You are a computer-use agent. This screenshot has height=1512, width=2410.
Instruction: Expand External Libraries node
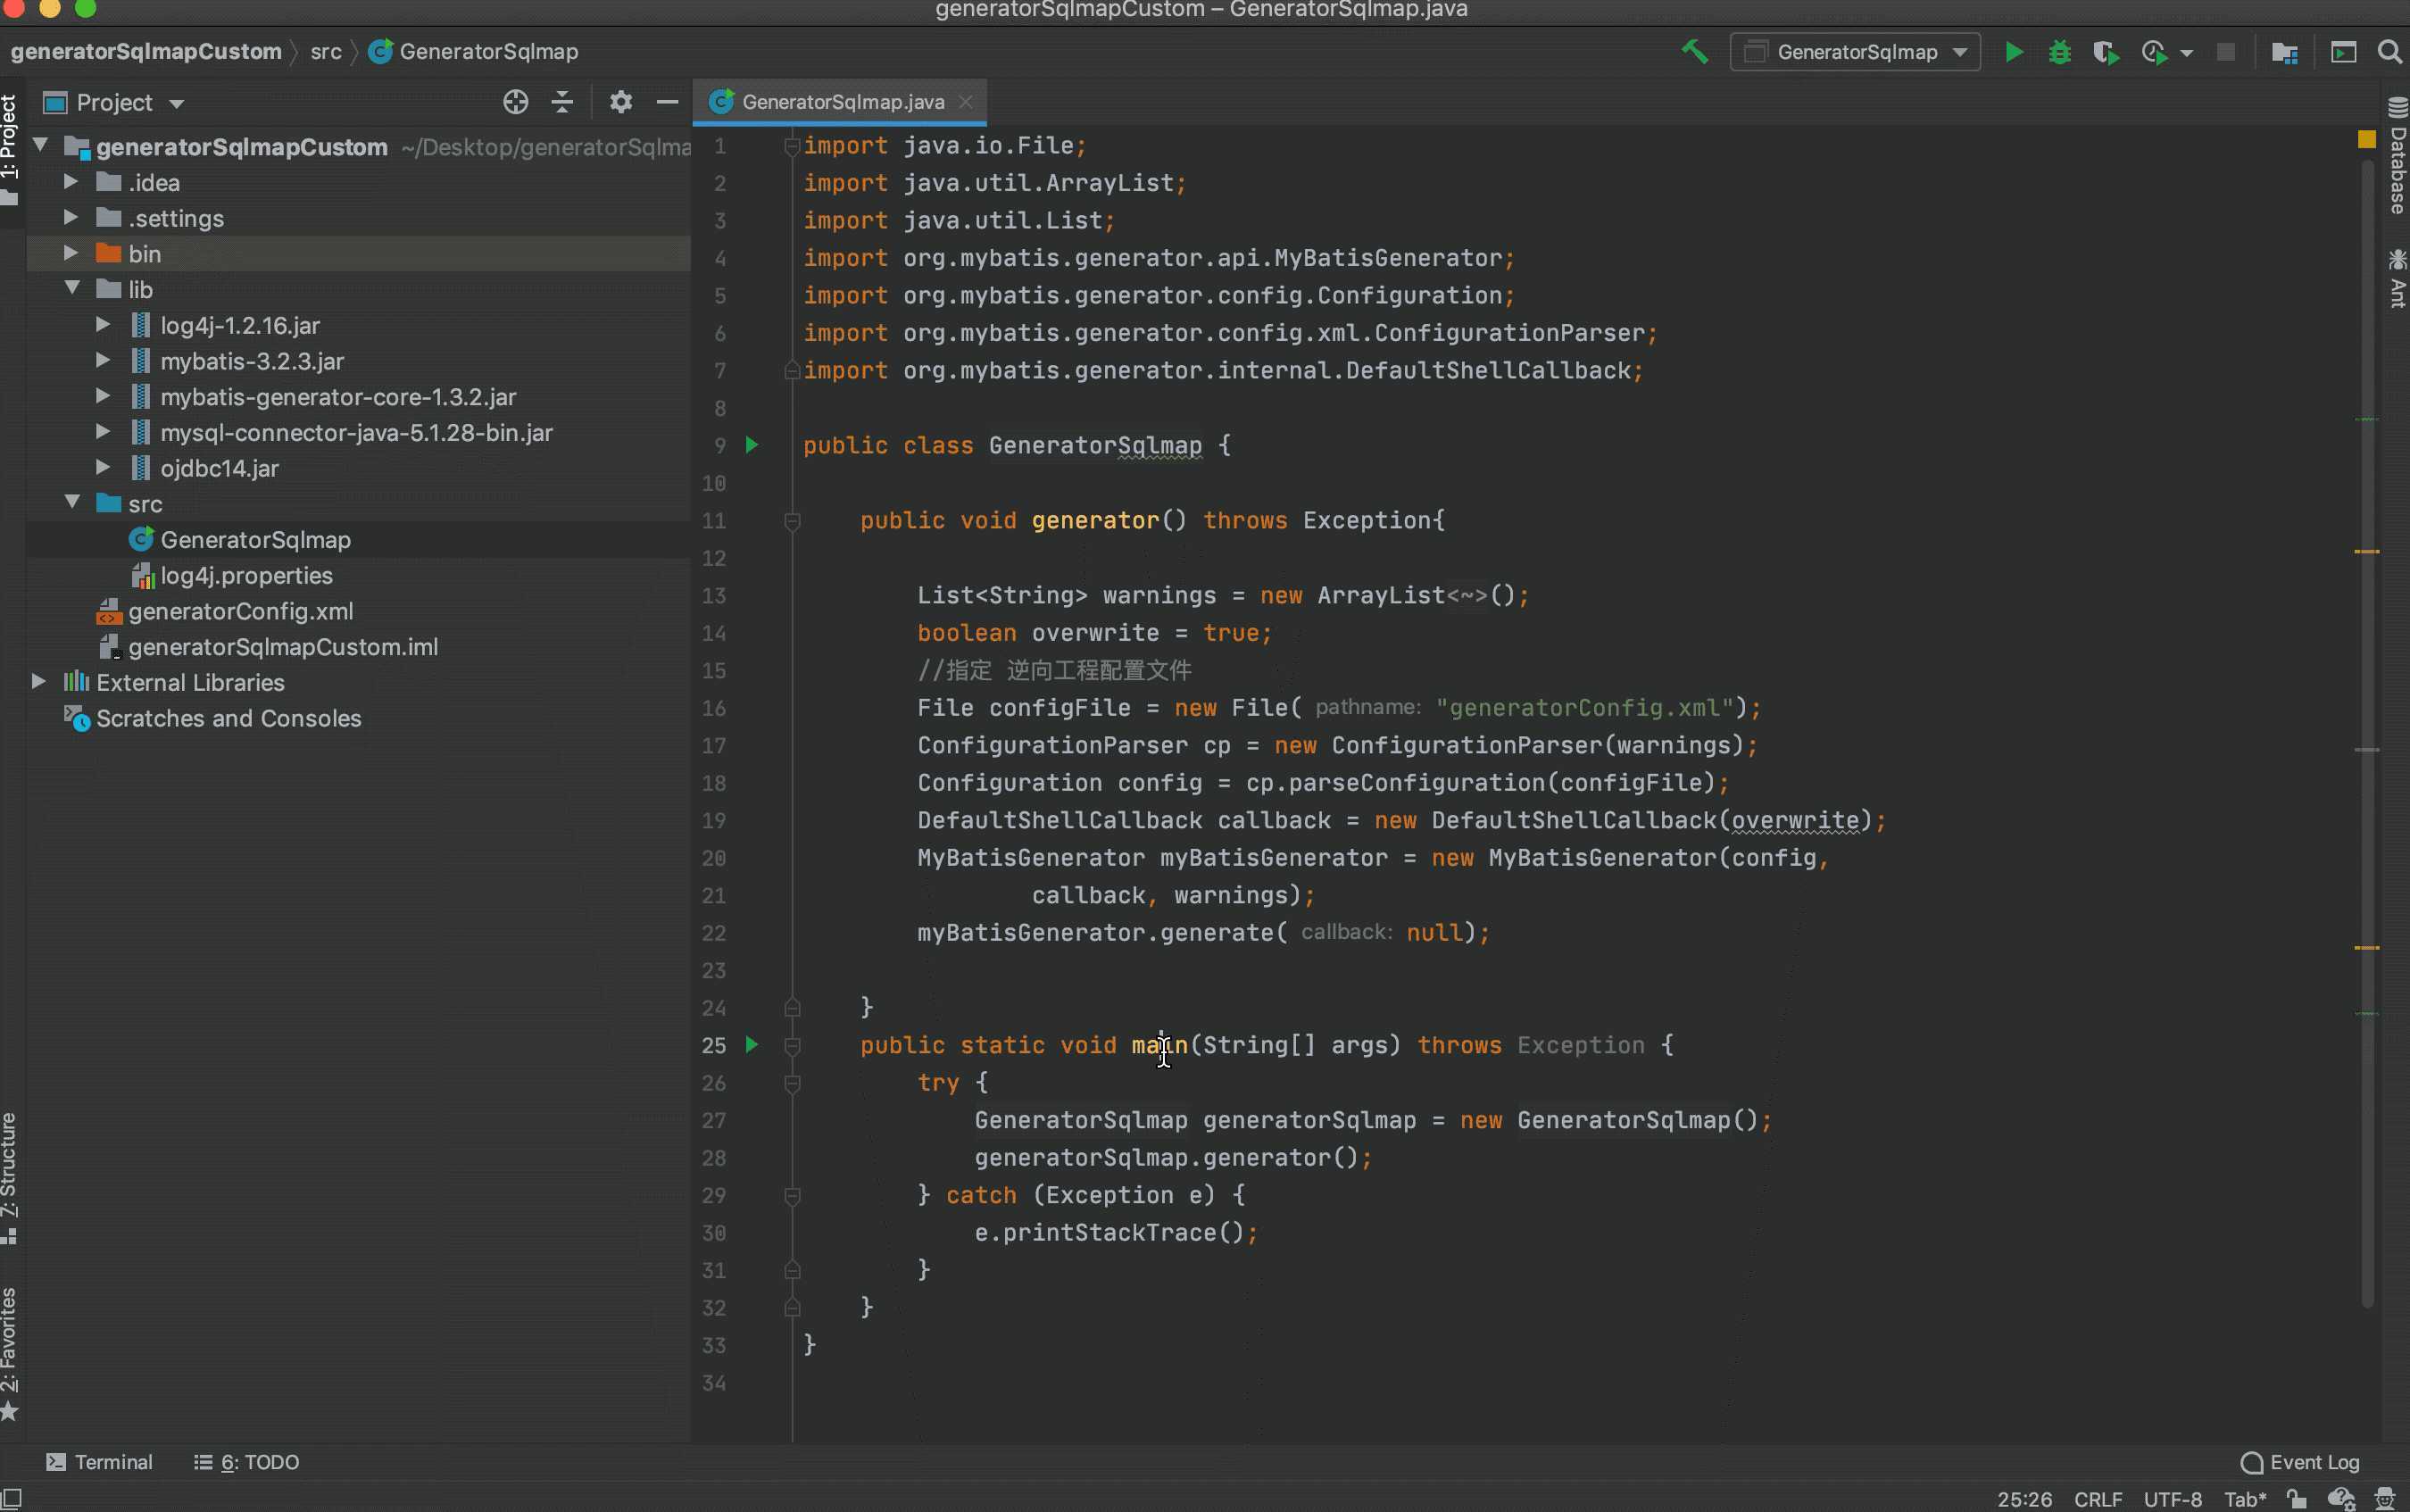tap(38, 682)
